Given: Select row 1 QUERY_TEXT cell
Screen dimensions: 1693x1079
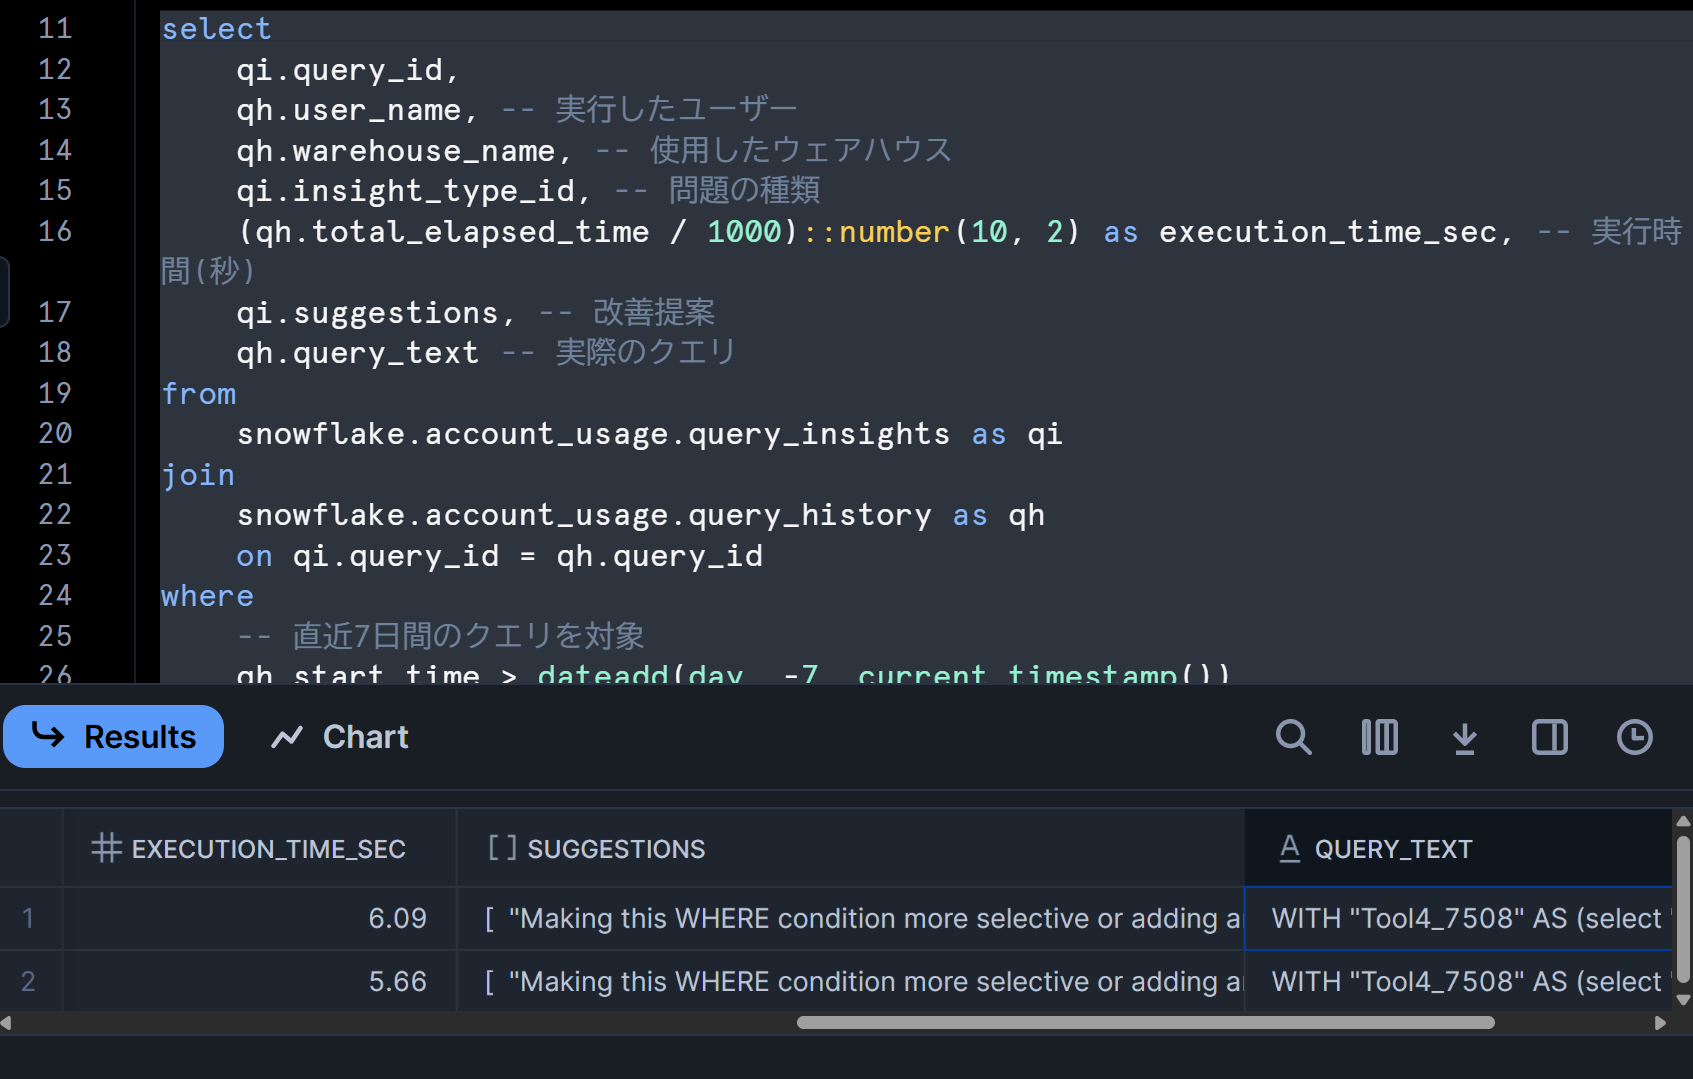Looking at the screenshot, I should click(x=1459, y=918).
